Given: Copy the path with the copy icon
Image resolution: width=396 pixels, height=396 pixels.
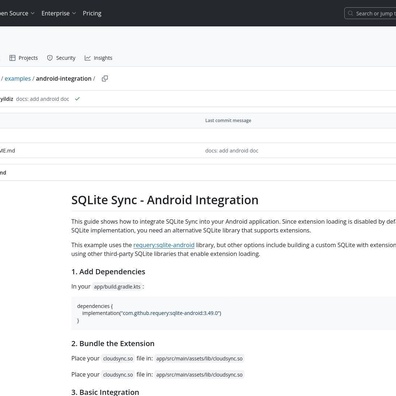Looking at the screenshot, I should 105,79.
